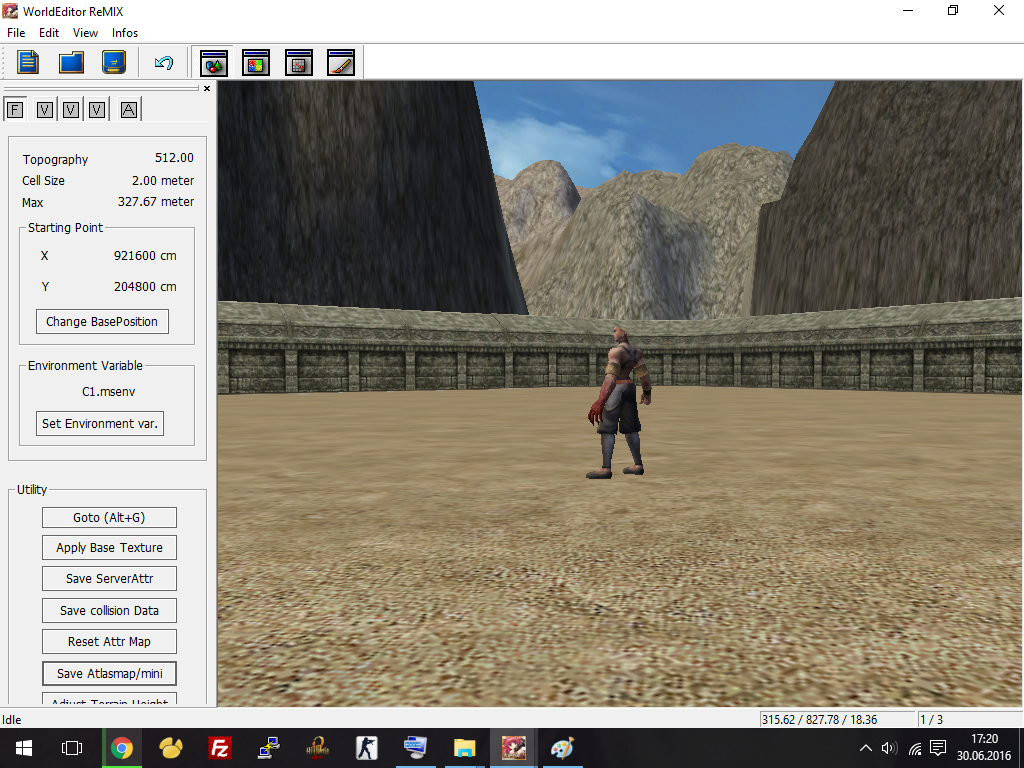Screen dimensions: 1024x768
Task: Click the Max value 327.67 meter
Action: click(x=155, y=202)
